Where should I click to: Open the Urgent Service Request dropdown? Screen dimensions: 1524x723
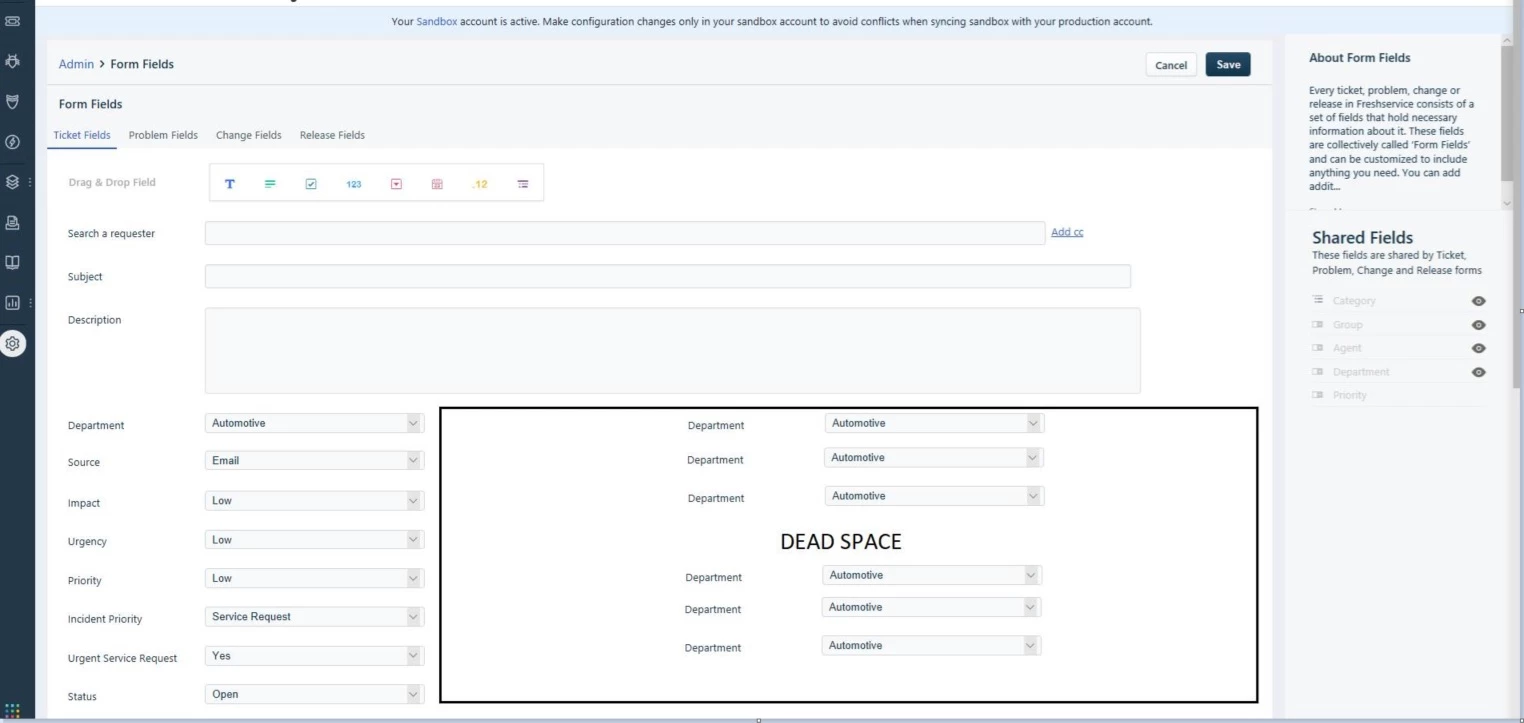pyautogui.click(x=314, y=656)
